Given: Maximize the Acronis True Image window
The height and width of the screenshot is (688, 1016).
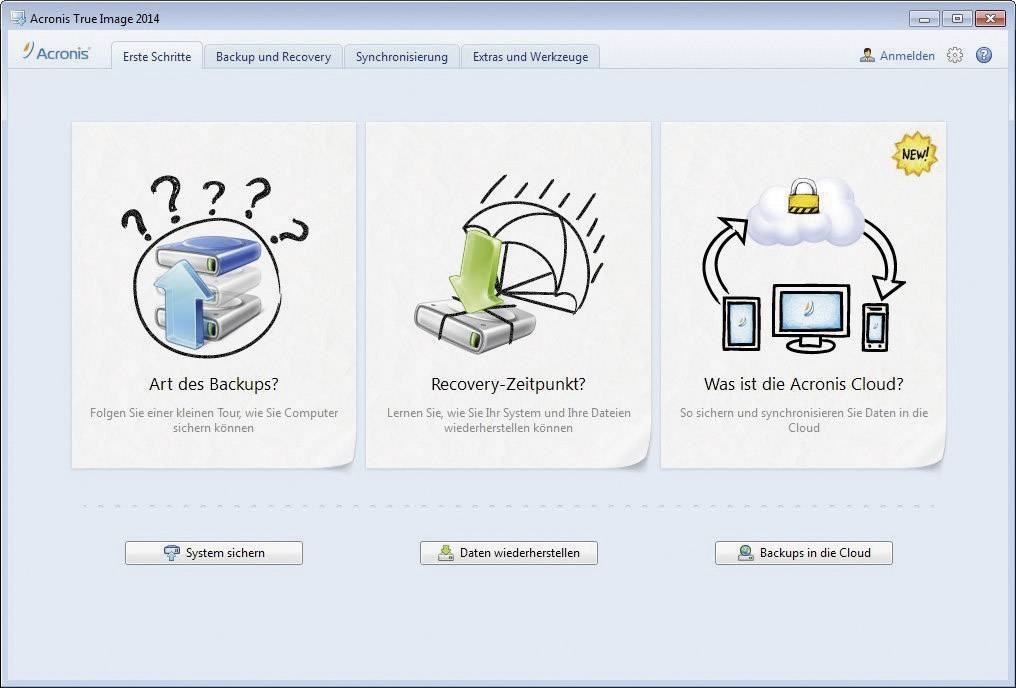Looking at the screenshot, I should [957, 19].
